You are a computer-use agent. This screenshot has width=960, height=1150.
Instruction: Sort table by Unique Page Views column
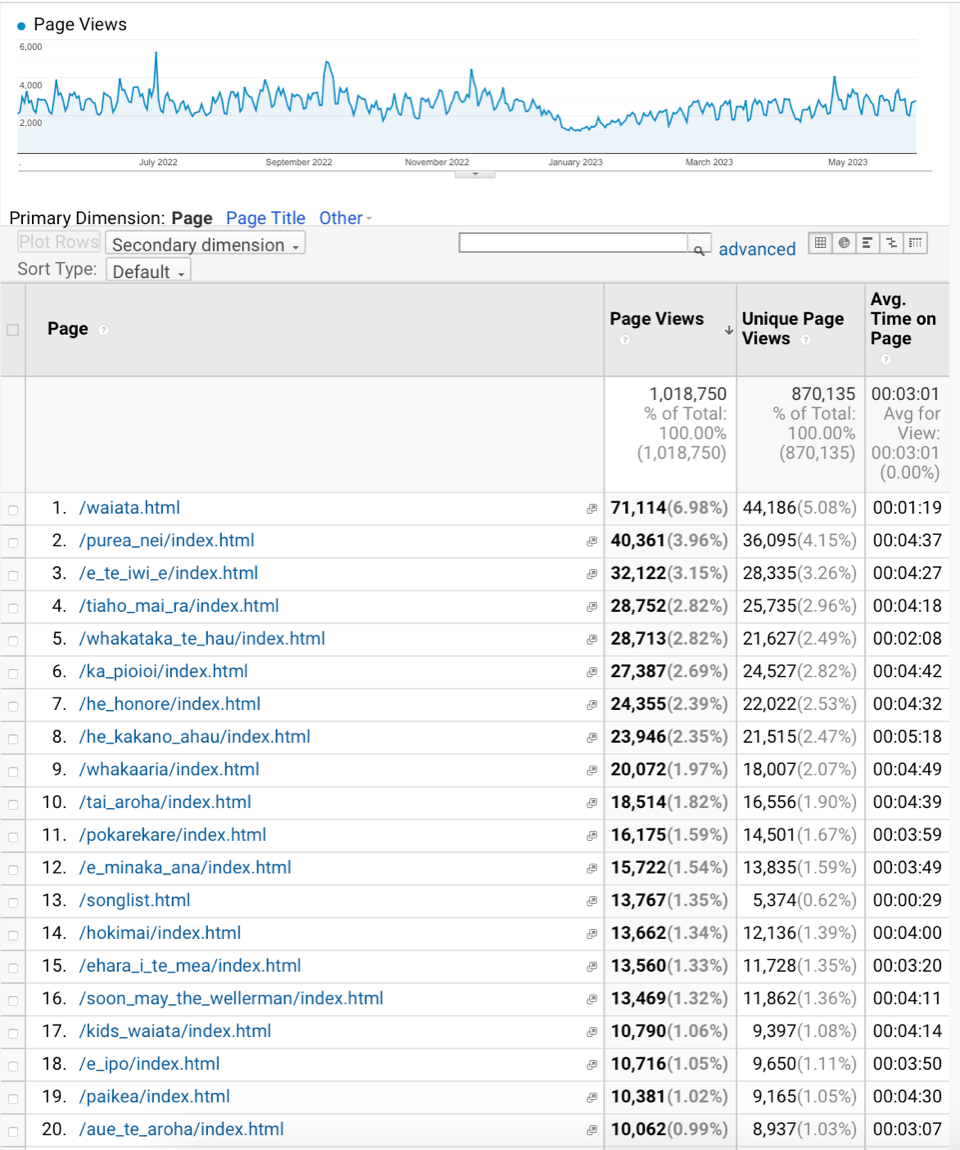[x=792, y=328]
